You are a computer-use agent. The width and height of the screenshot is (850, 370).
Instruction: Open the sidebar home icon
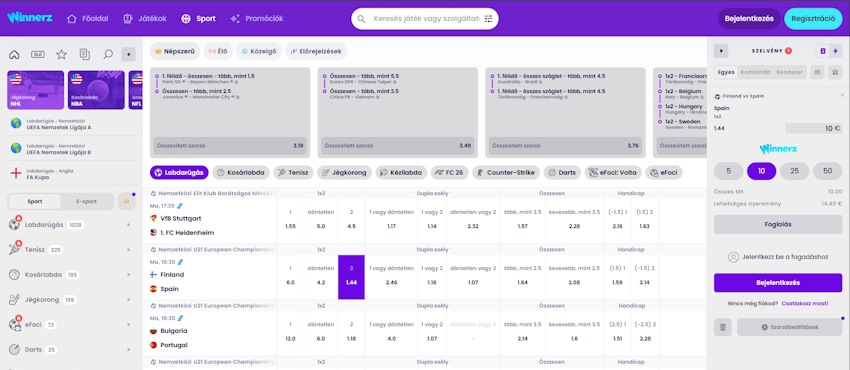[x=15, y=54]
